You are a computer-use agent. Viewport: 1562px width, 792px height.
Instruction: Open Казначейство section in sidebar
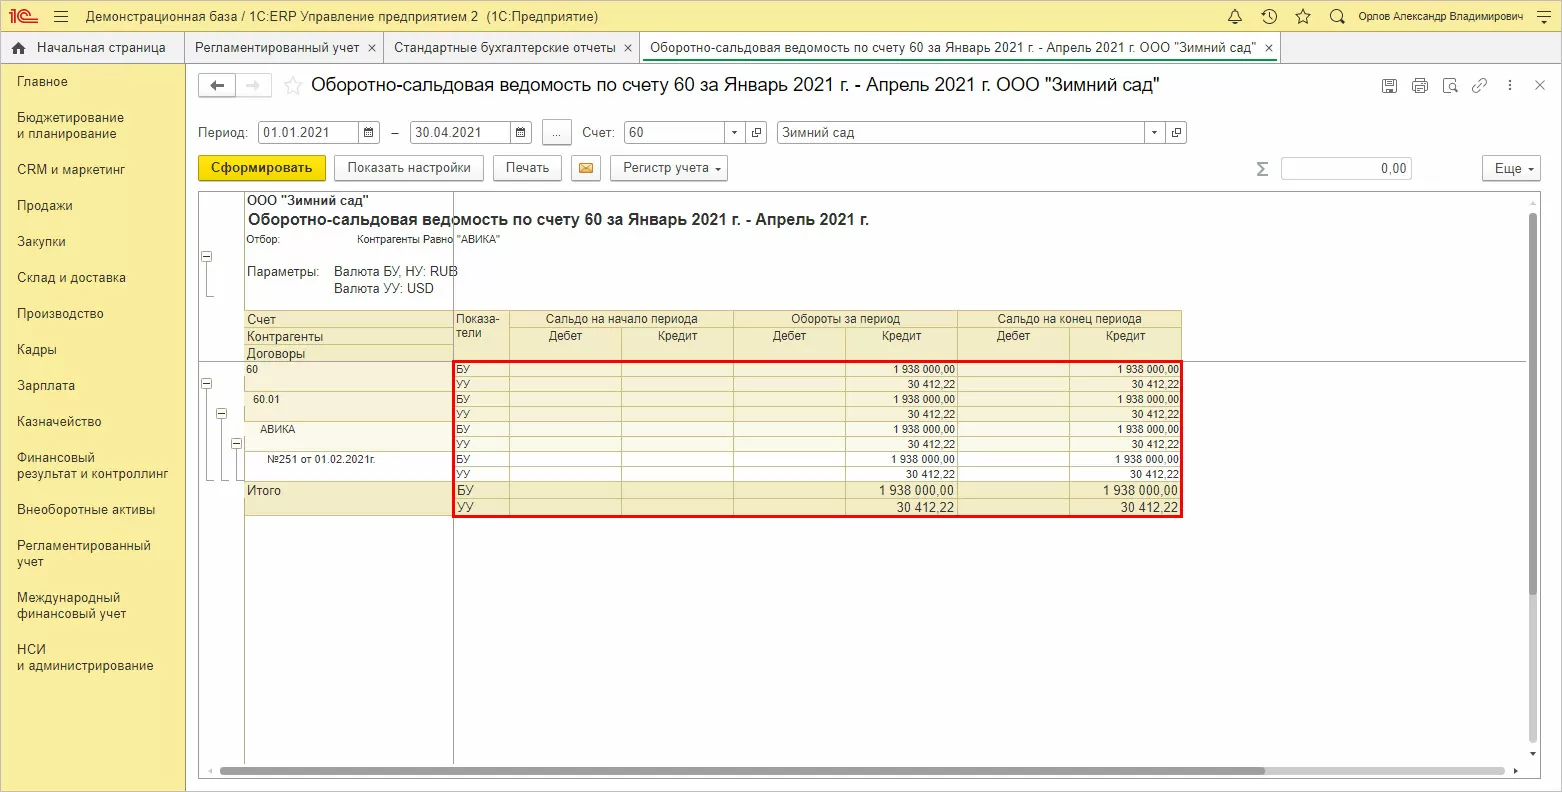59,421
